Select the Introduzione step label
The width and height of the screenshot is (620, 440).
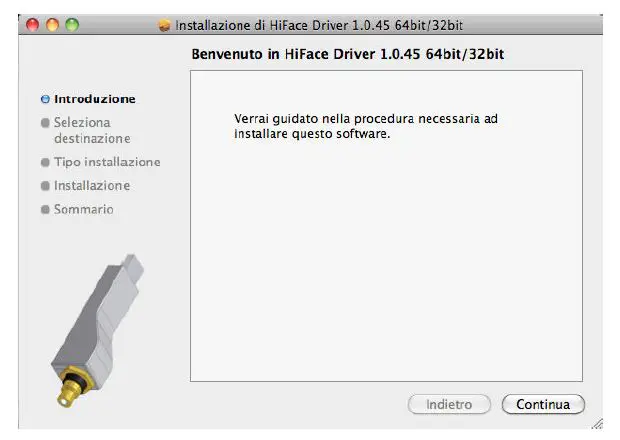click(x=95, y=99)
